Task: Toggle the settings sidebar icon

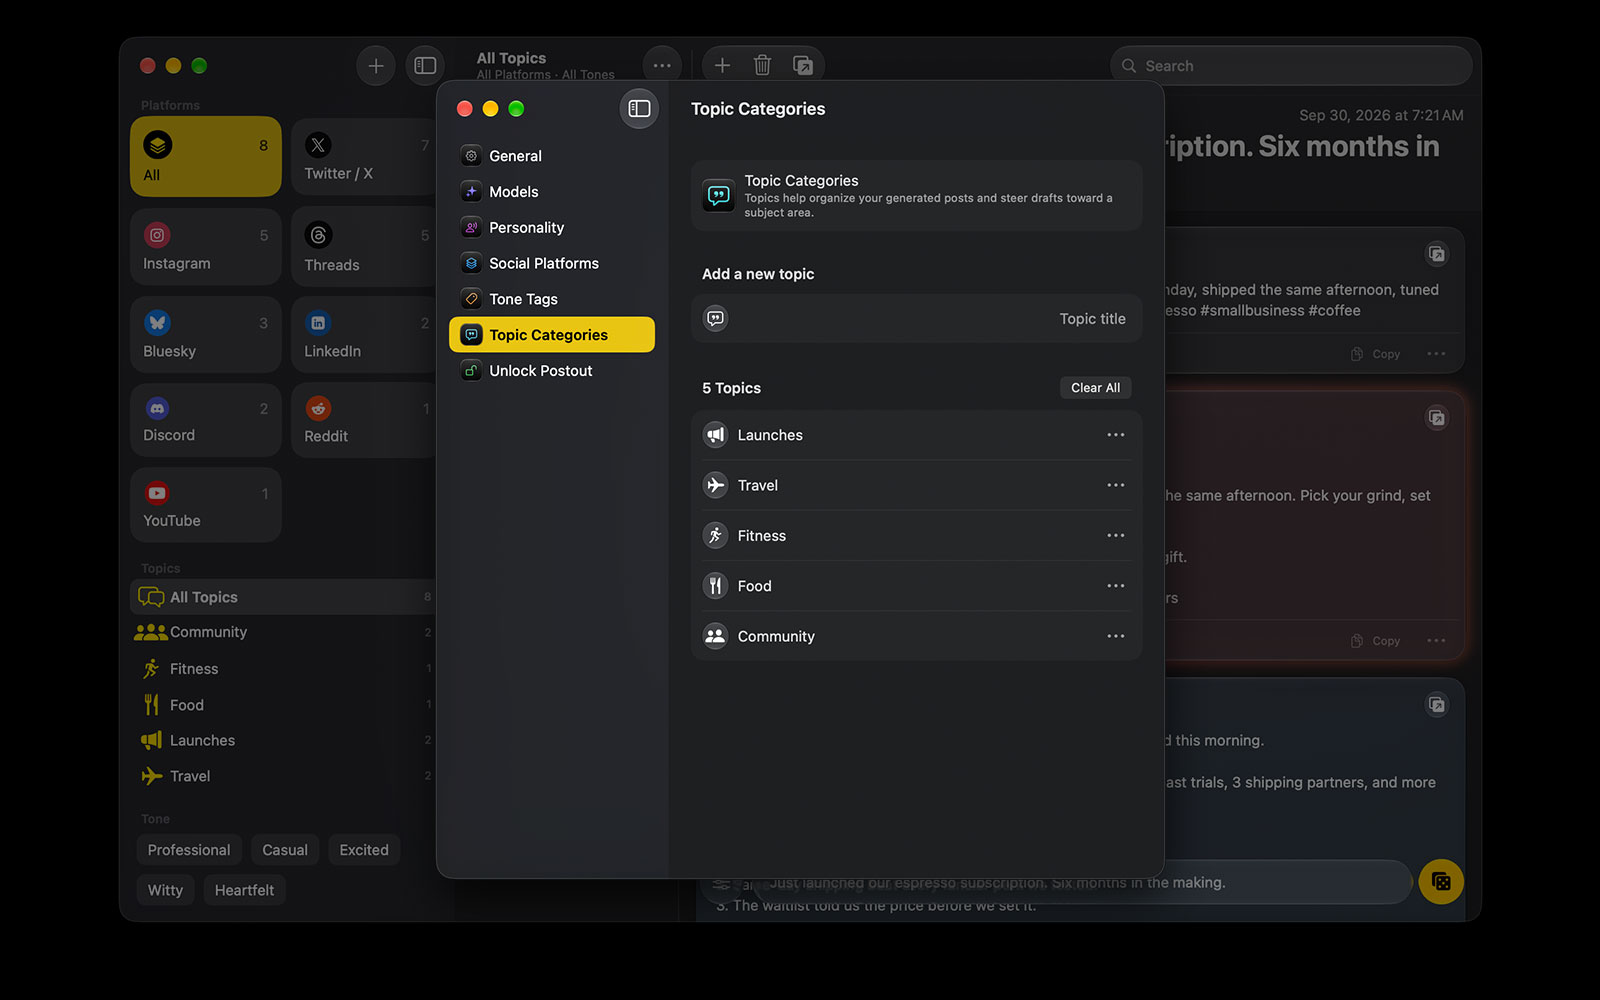Action: (639, 109)
